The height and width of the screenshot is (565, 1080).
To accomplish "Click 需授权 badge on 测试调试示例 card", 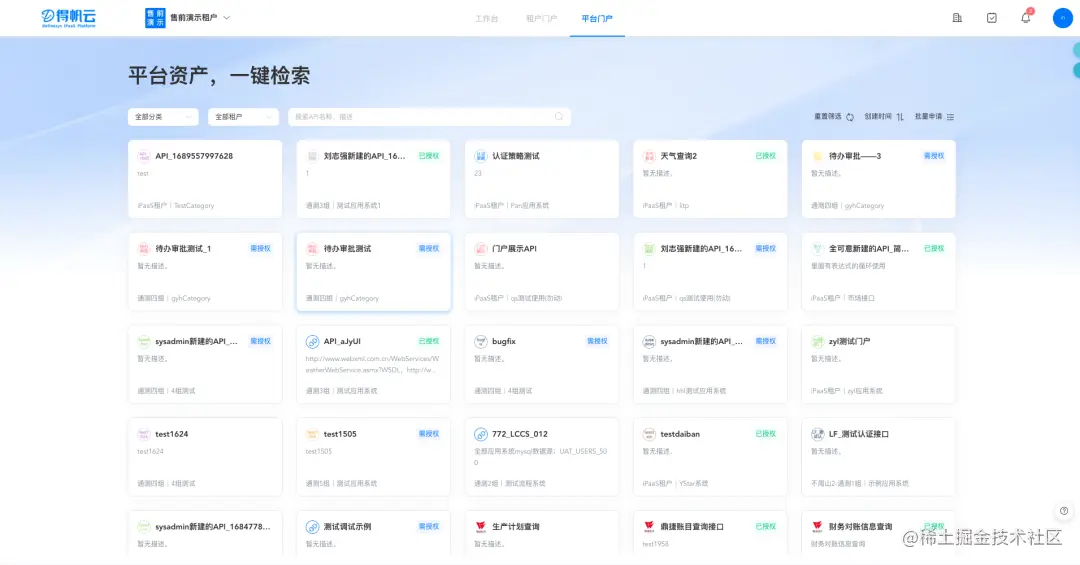I will (x=428, y=526).
